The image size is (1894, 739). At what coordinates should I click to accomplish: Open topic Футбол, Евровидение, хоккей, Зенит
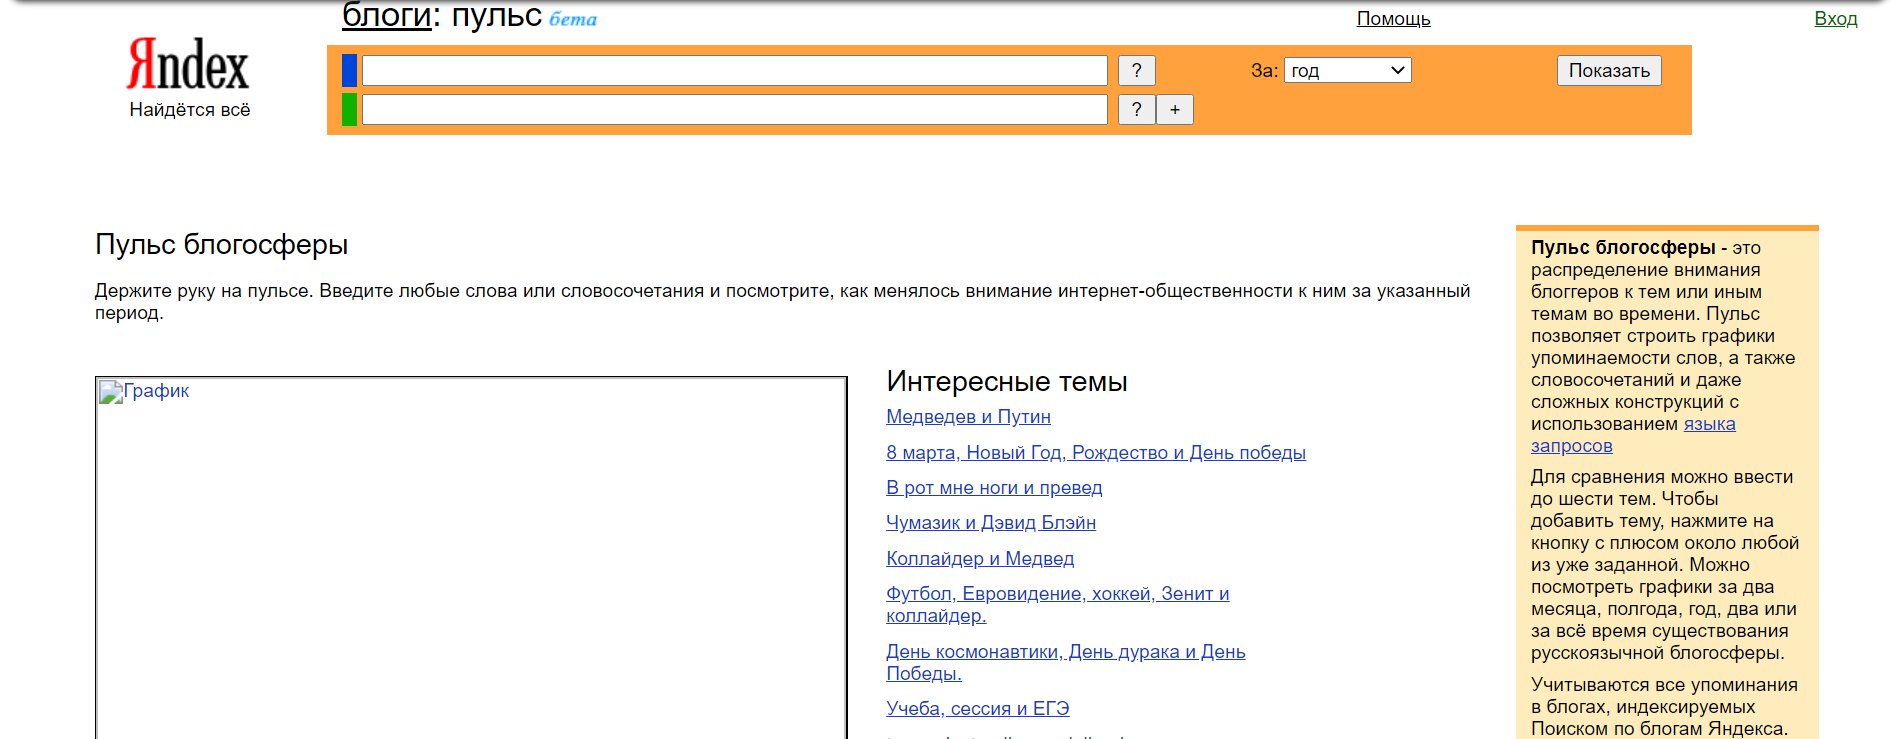(1058, 605)
